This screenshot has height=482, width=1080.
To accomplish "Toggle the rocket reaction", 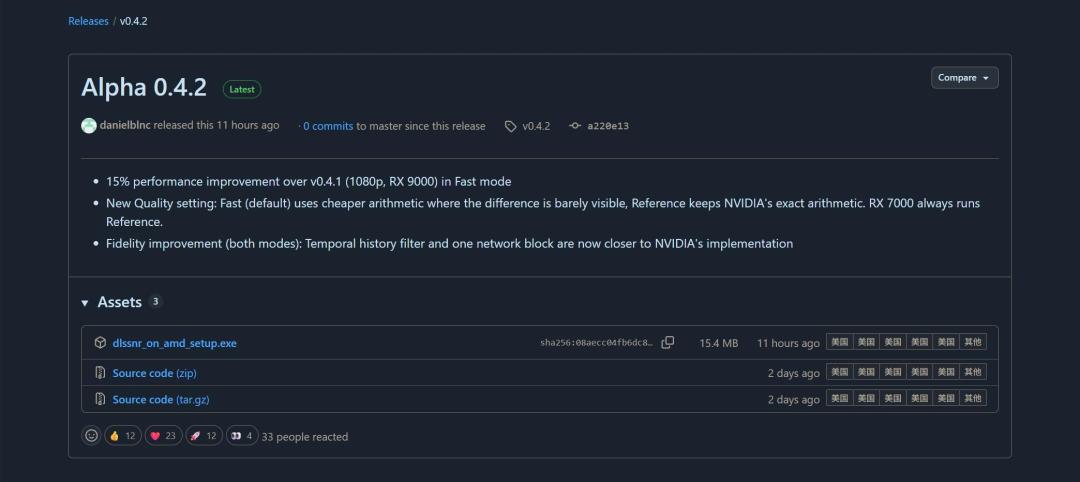I will point(204,436).
